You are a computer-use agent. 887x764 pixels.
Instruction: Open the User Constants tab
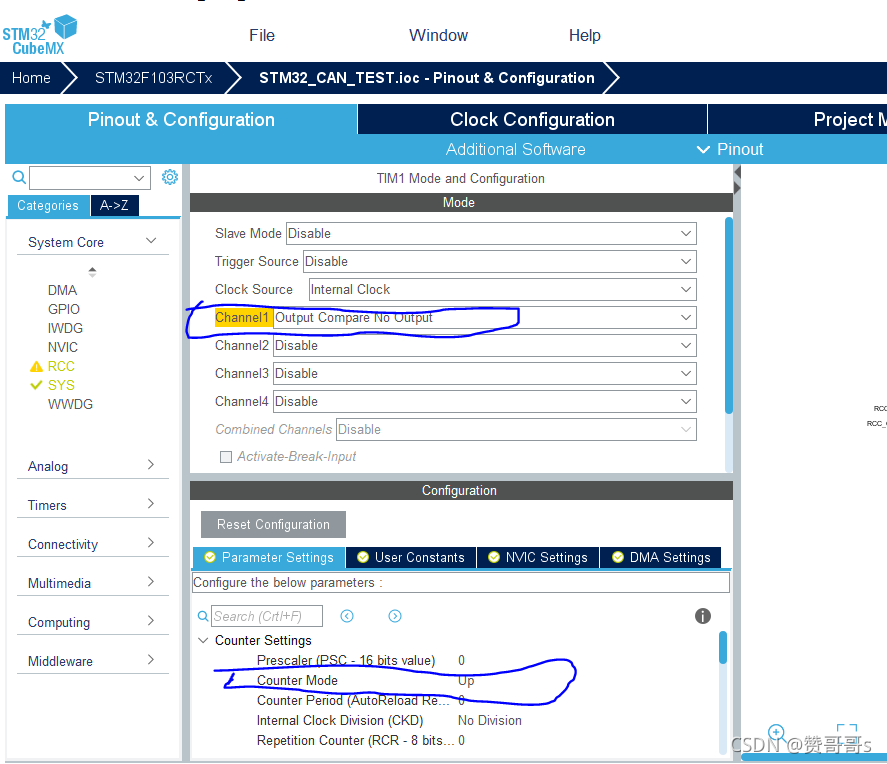[411, 557]
